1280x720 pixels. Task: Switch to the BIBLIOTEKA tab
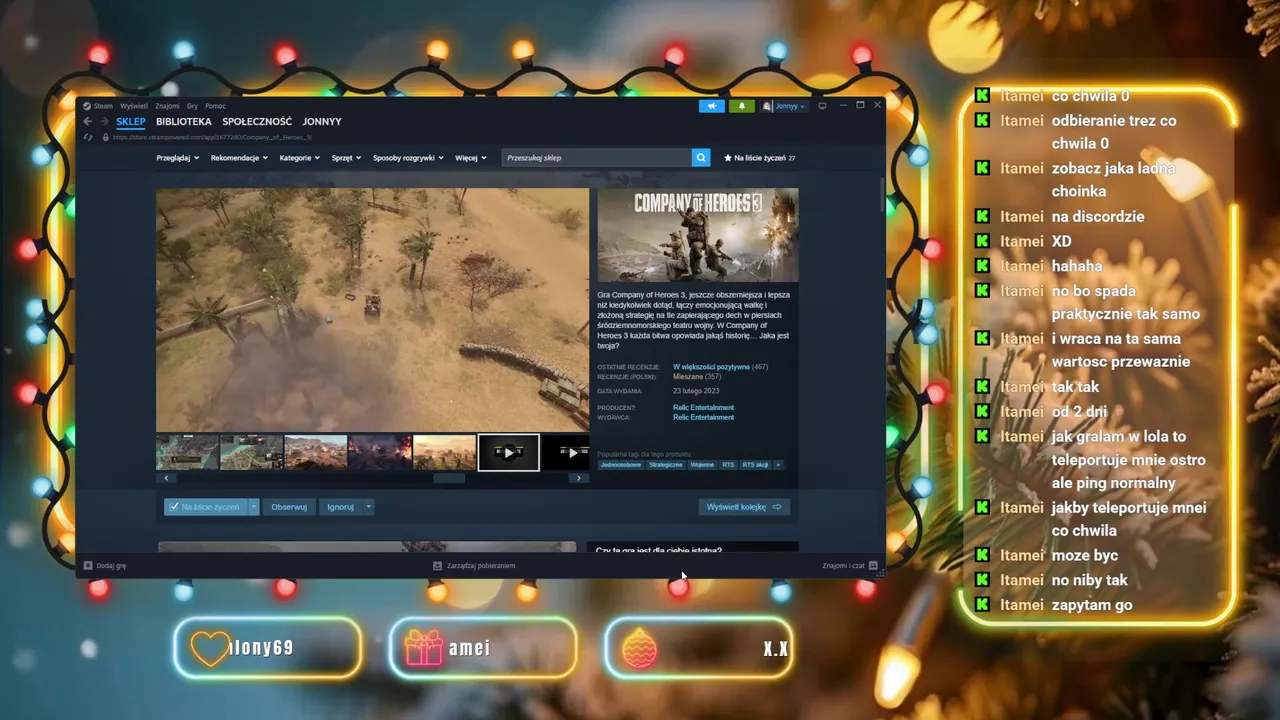(x=183, y=122)
